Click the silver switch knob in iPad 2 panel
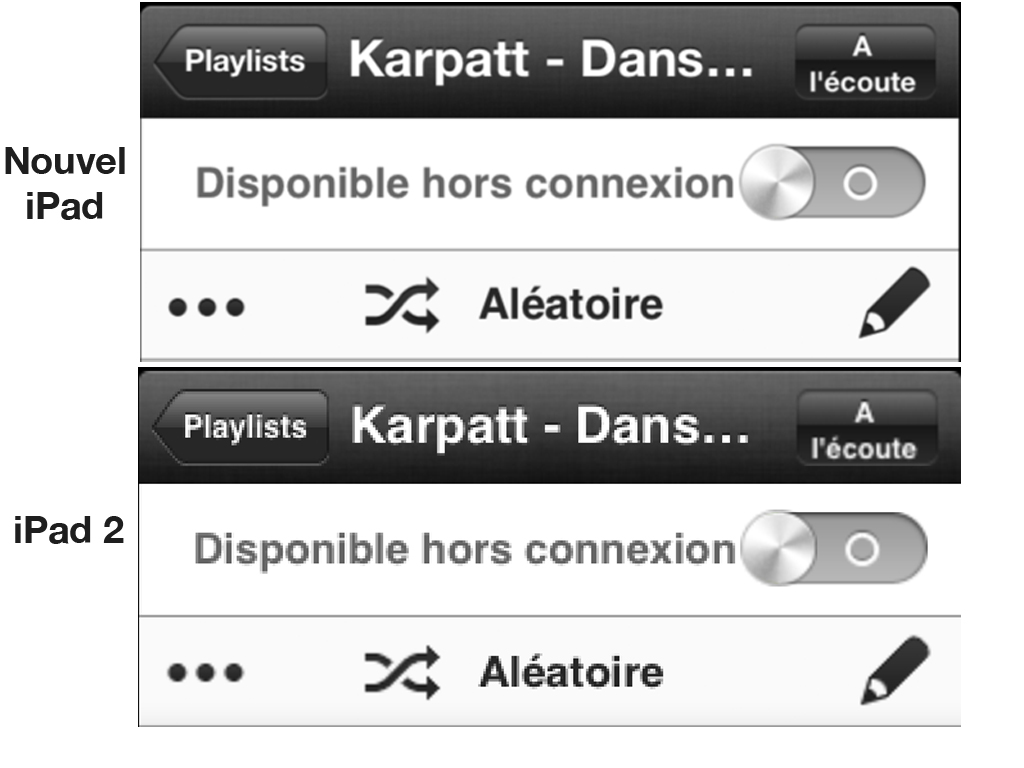The width and height of the screenshot is (1024, 768). [779, 548]
